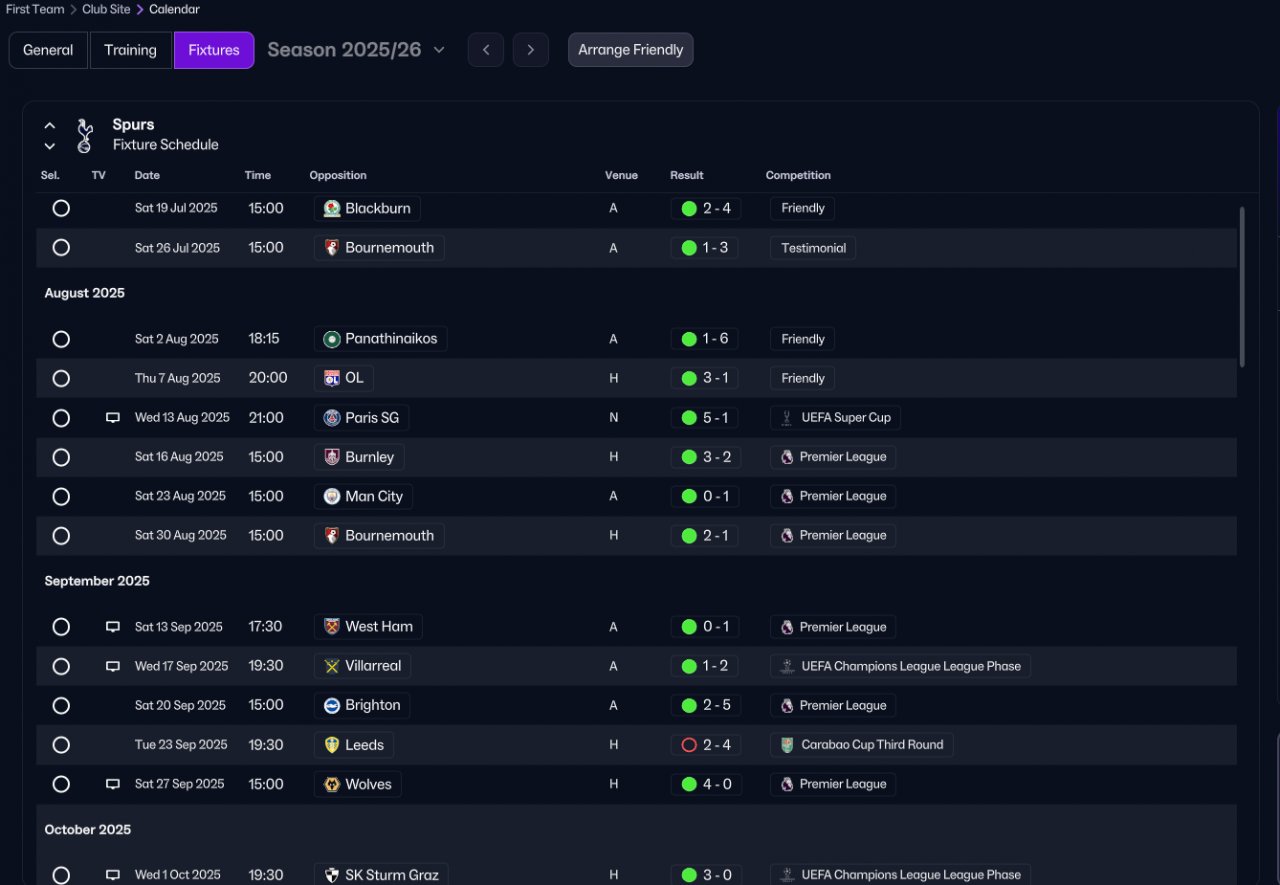Select the radio button for Burnley fixture
This screenshot has height=885, width=1280.
pyautogui.click(x=61, y=457)
